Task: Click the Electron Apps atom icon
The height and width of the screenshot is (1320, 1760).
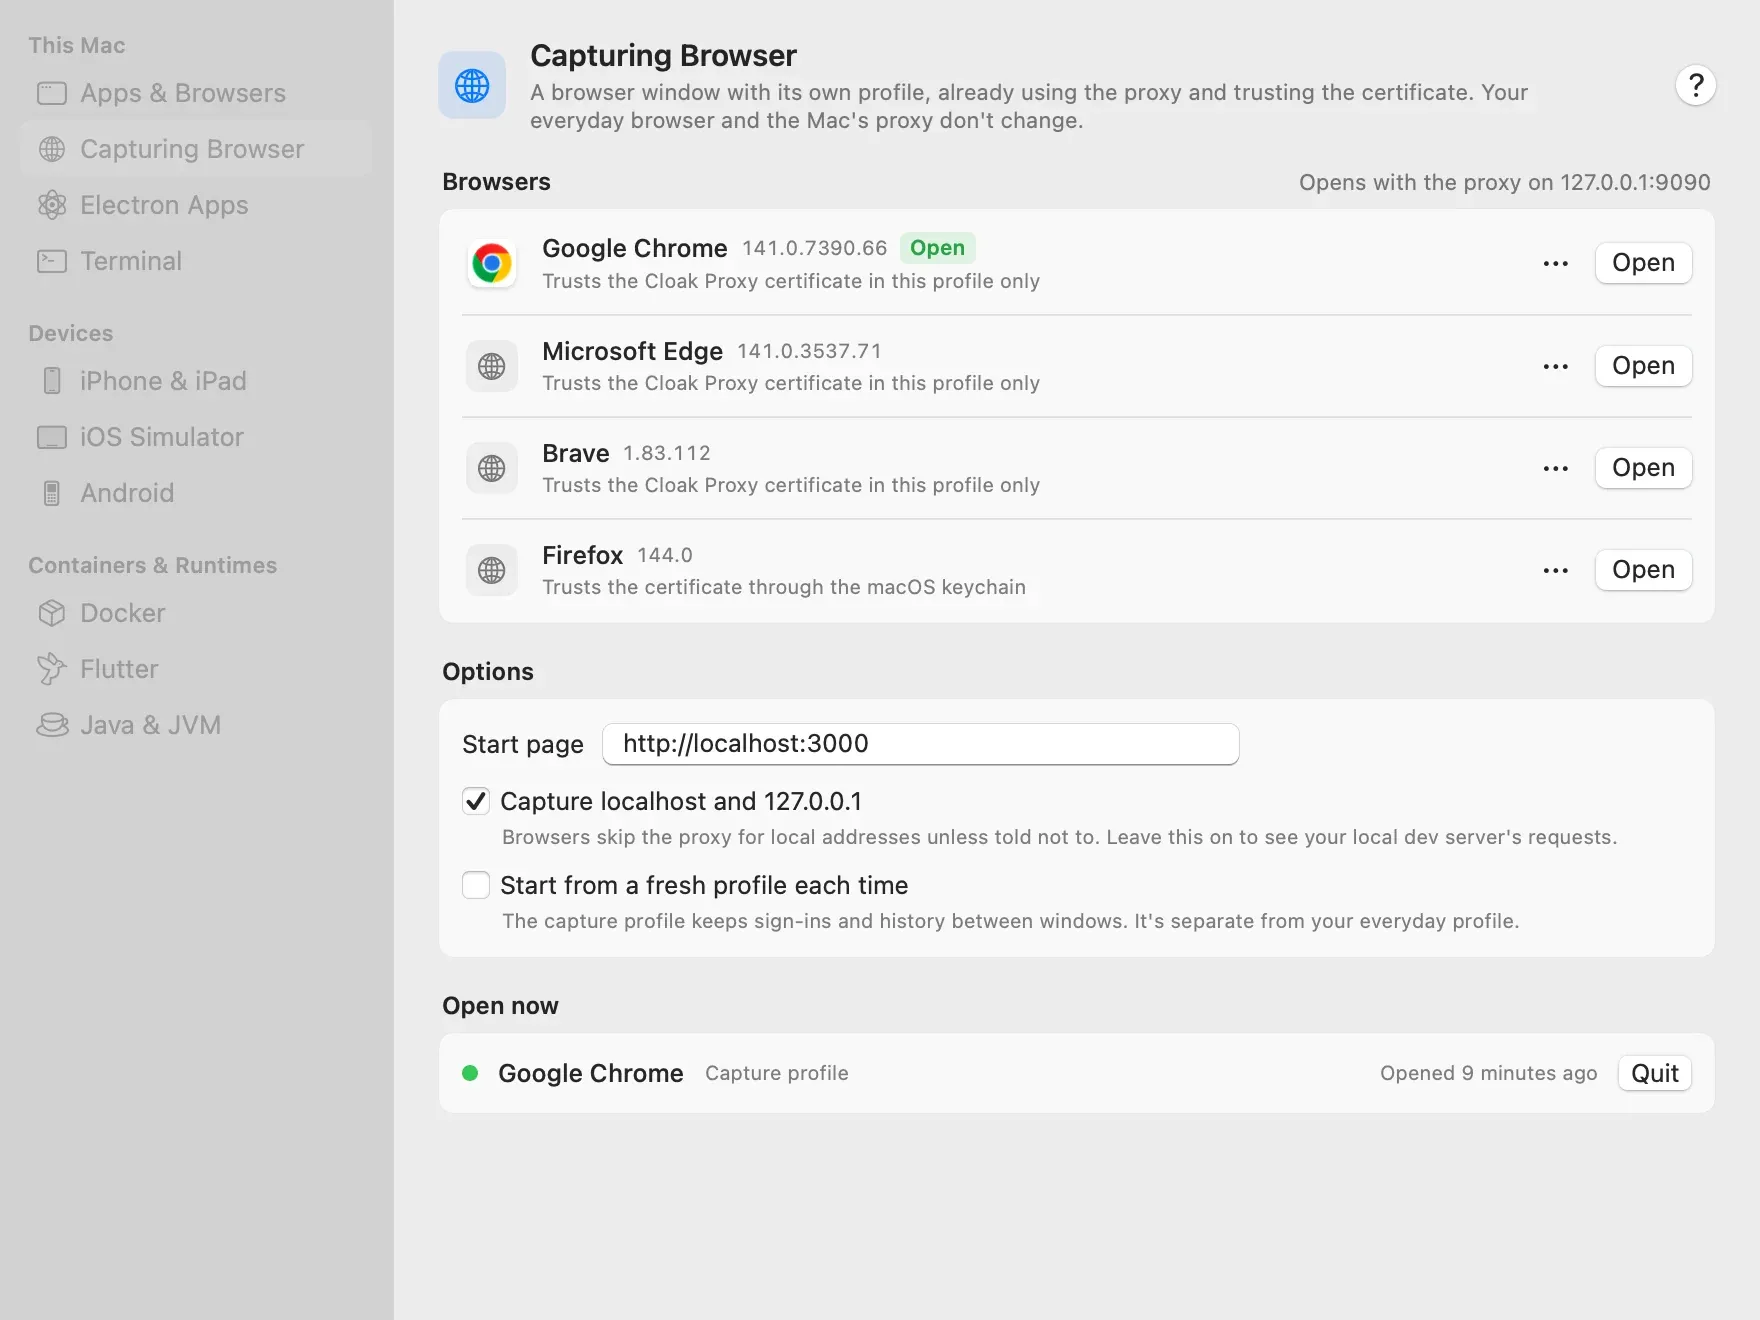Action: 52,205
